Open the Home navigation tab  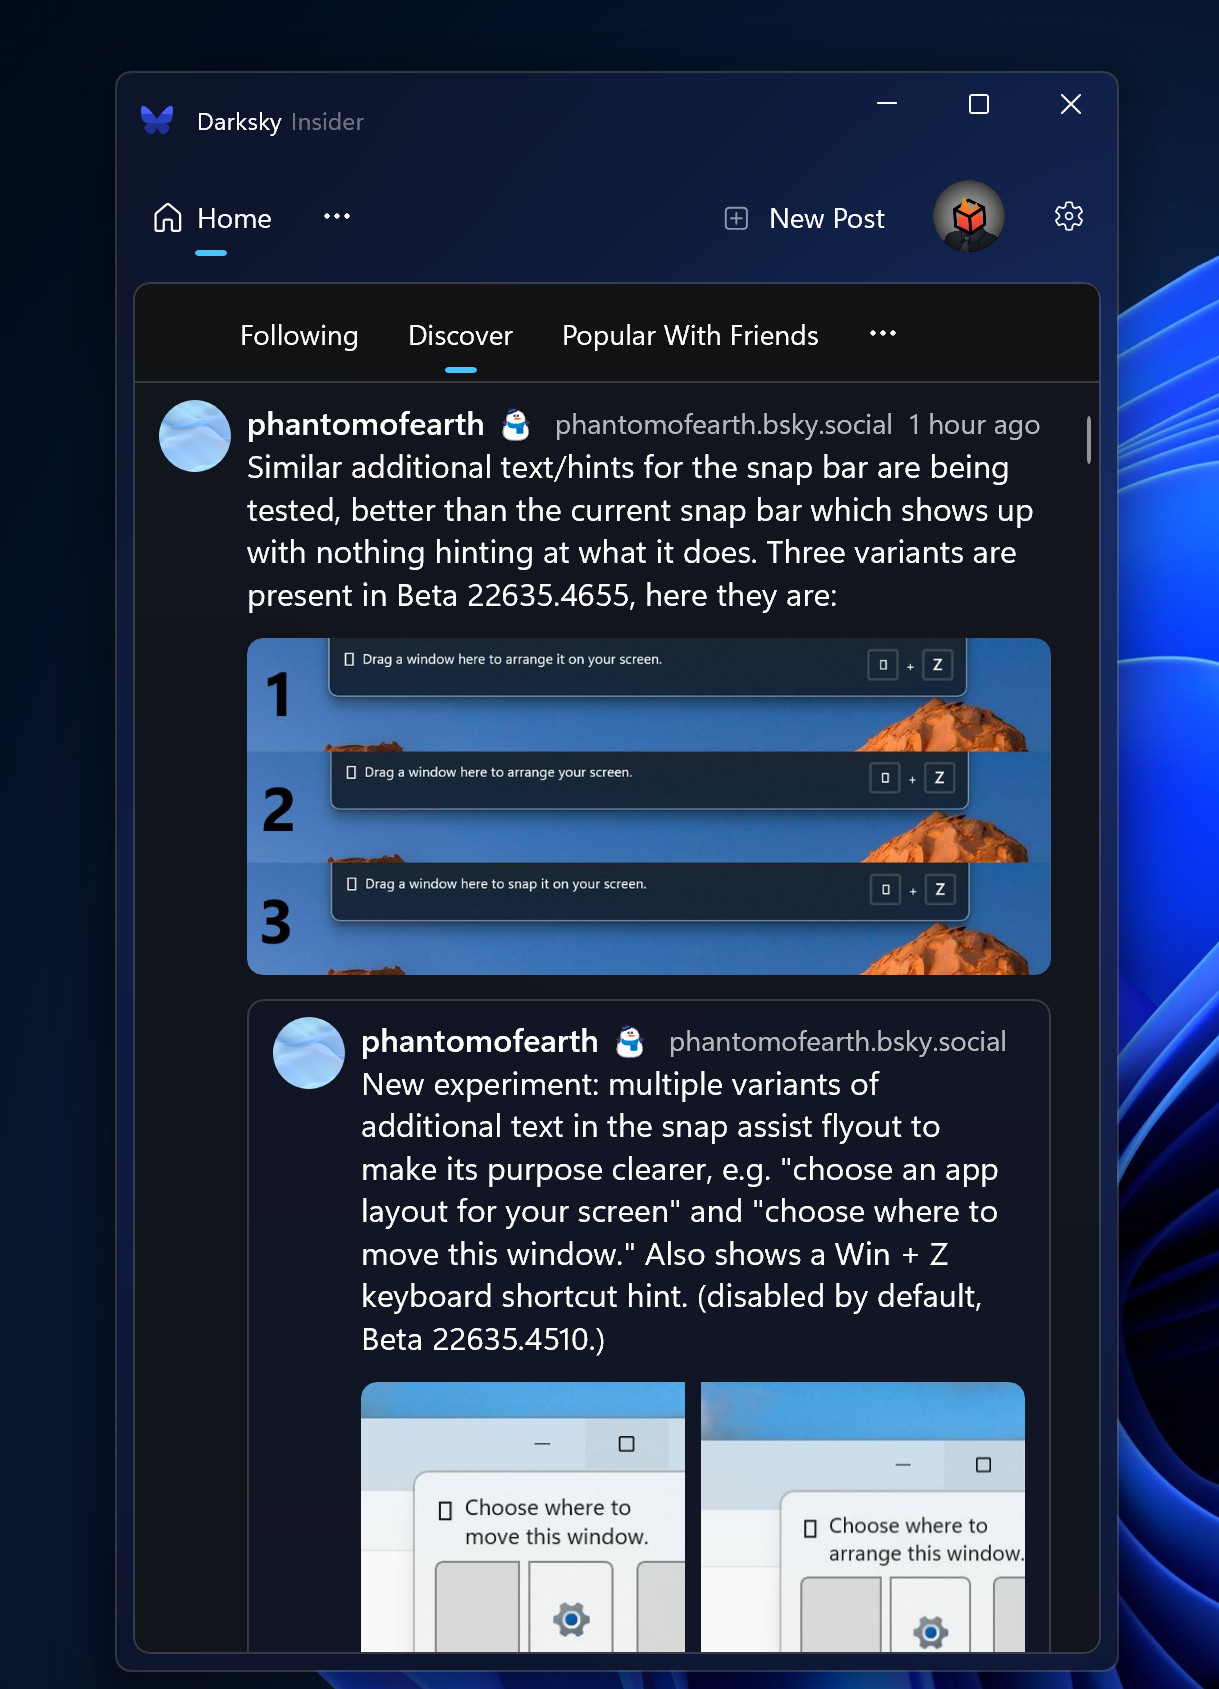pyautogui.click(x=212, y=218)
